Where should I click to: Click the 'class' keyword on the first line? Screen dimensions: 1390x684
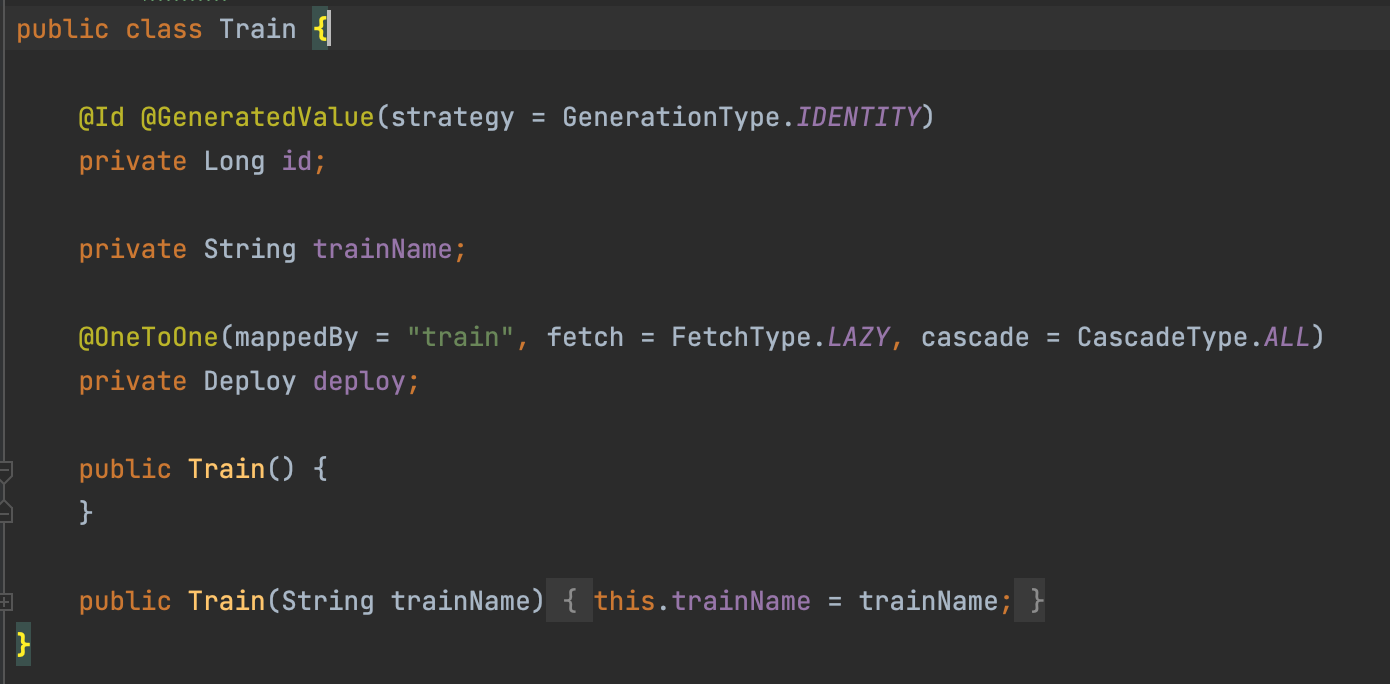tap(164, 29)
